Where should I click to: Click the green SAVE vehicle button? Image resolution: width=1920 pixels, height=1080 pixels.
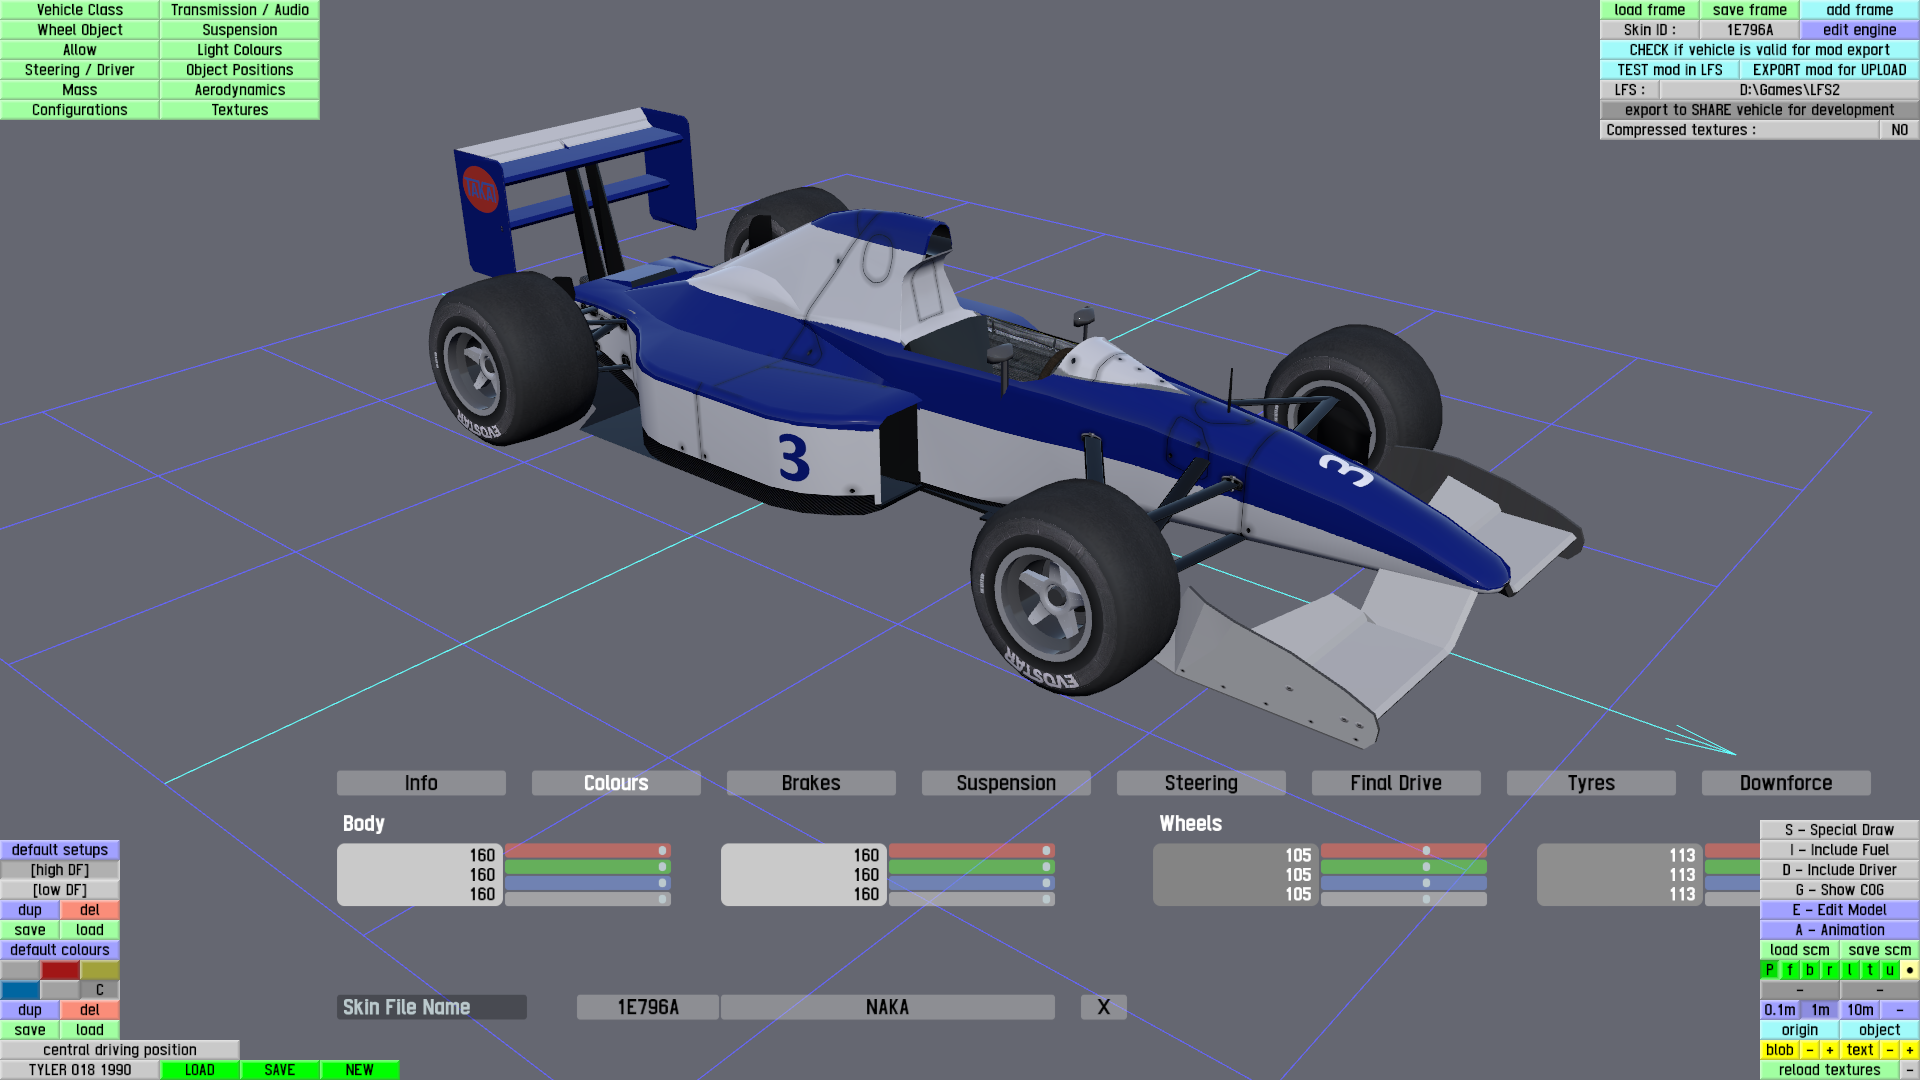[x=280, y=1070]
